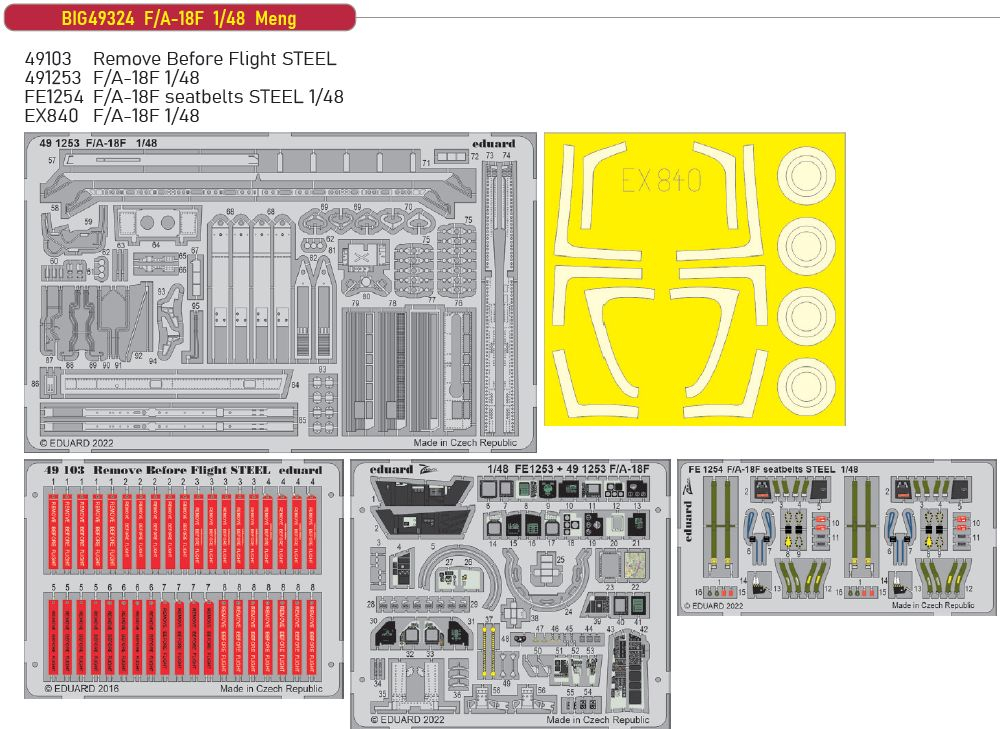Open the yellow EX840 mask sheet image
Image resolution: width=1000 pixels, height=729 pixels.
click(695, 279)
